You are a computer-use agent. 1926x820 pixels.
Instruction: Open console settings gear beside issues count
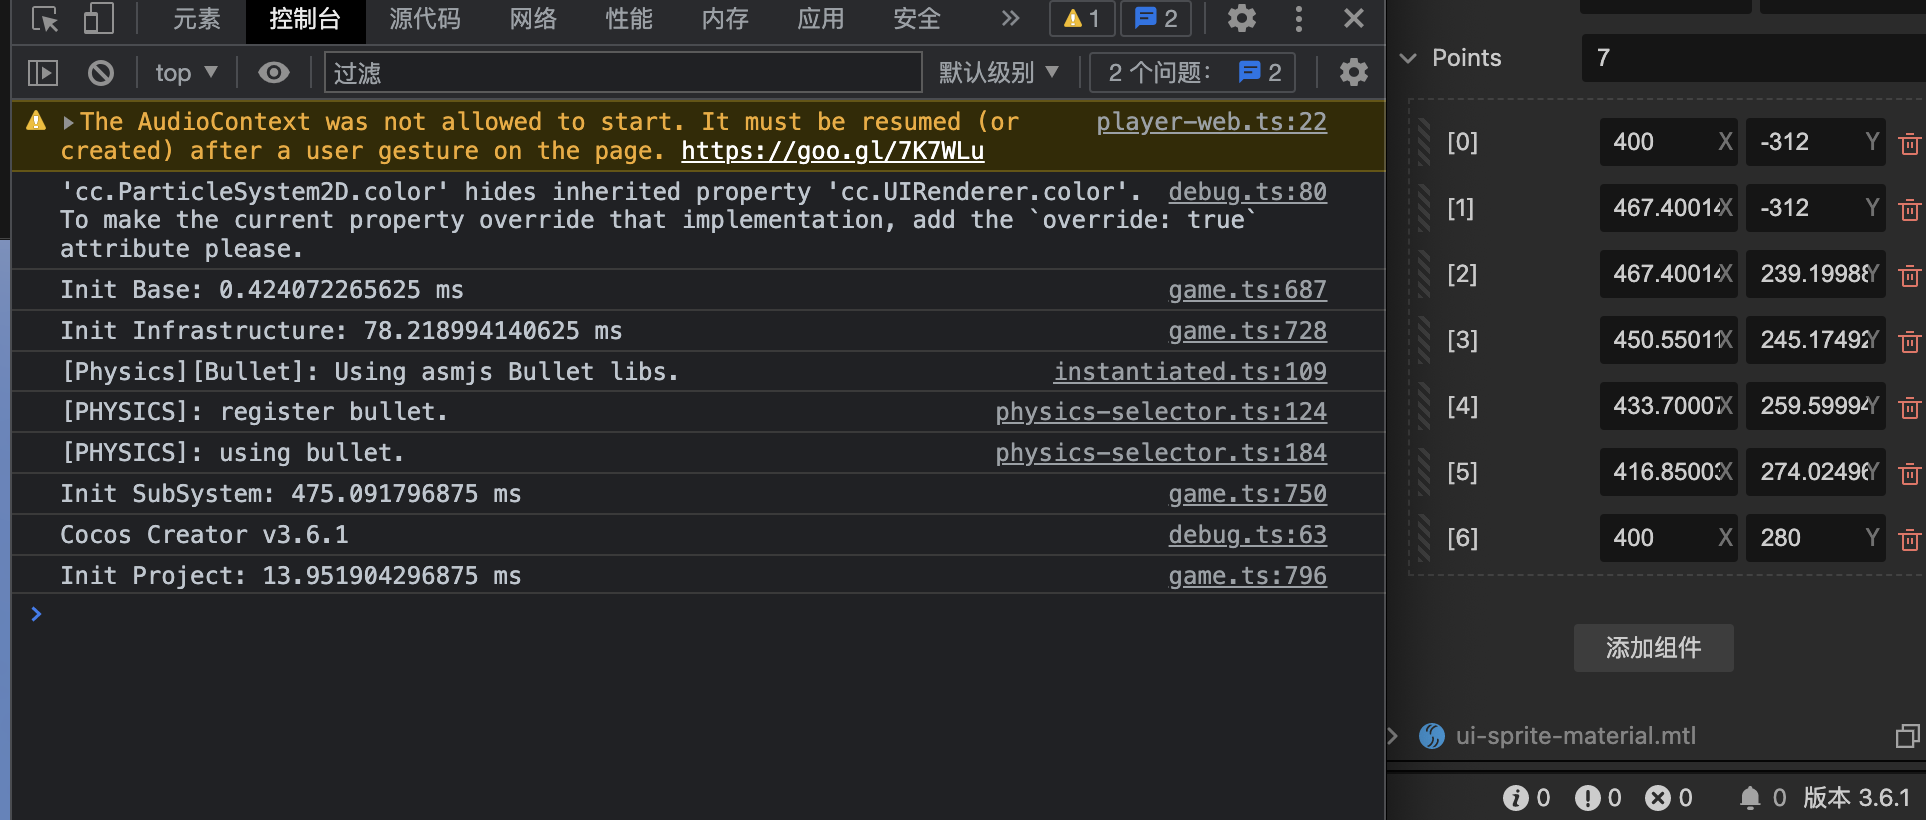(x=1353, y=73)
